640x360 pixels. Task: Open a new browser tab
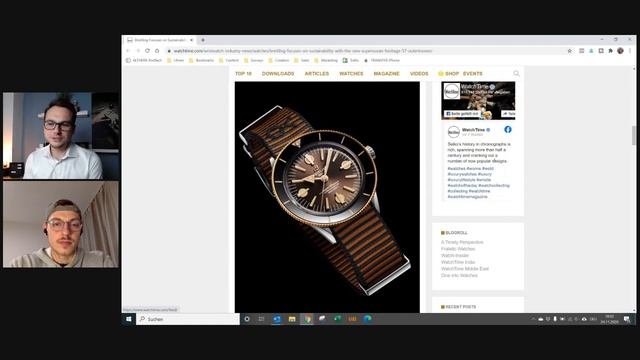click(203, 40)
